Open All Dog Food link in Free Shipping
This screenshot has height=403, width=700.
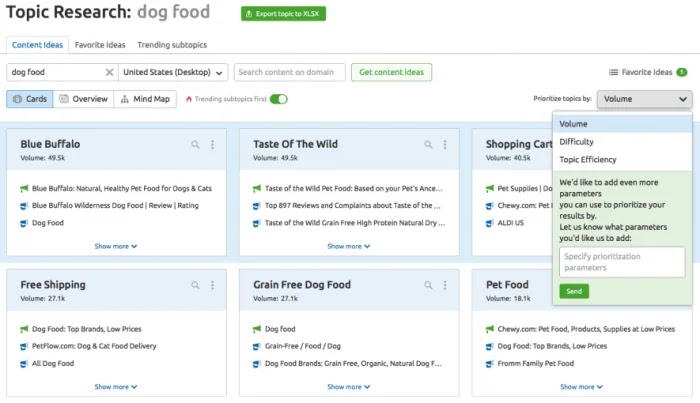(x=53, y=364)
